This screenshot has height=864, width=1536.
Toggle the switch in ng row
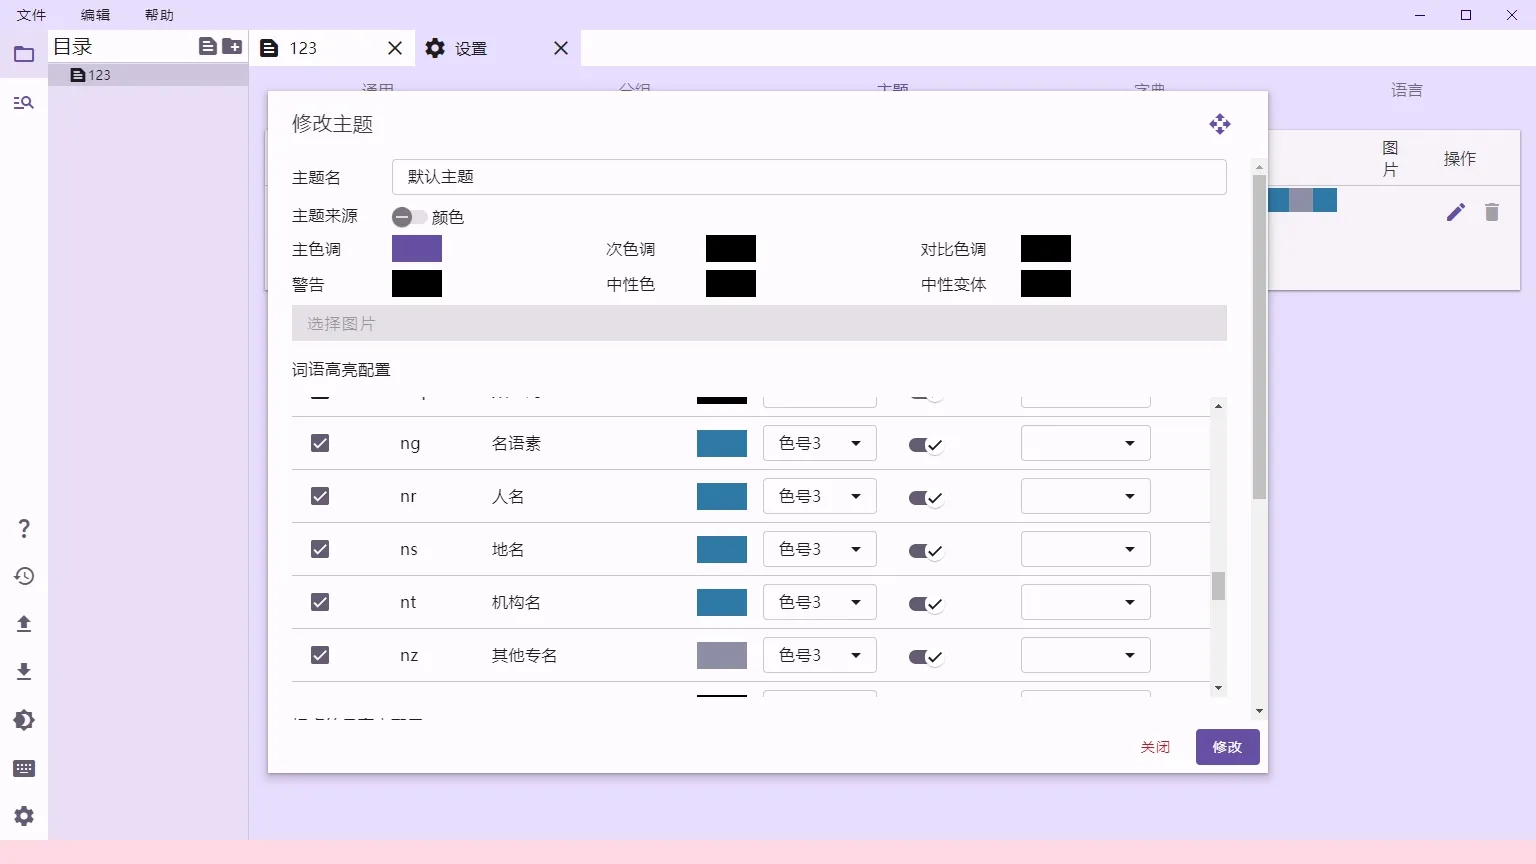926,445
